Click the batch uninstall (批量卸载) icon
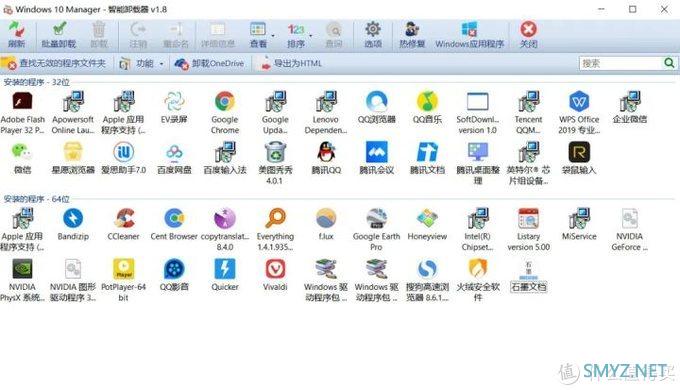This screenshot has width=680, height=390. [59, 29]
